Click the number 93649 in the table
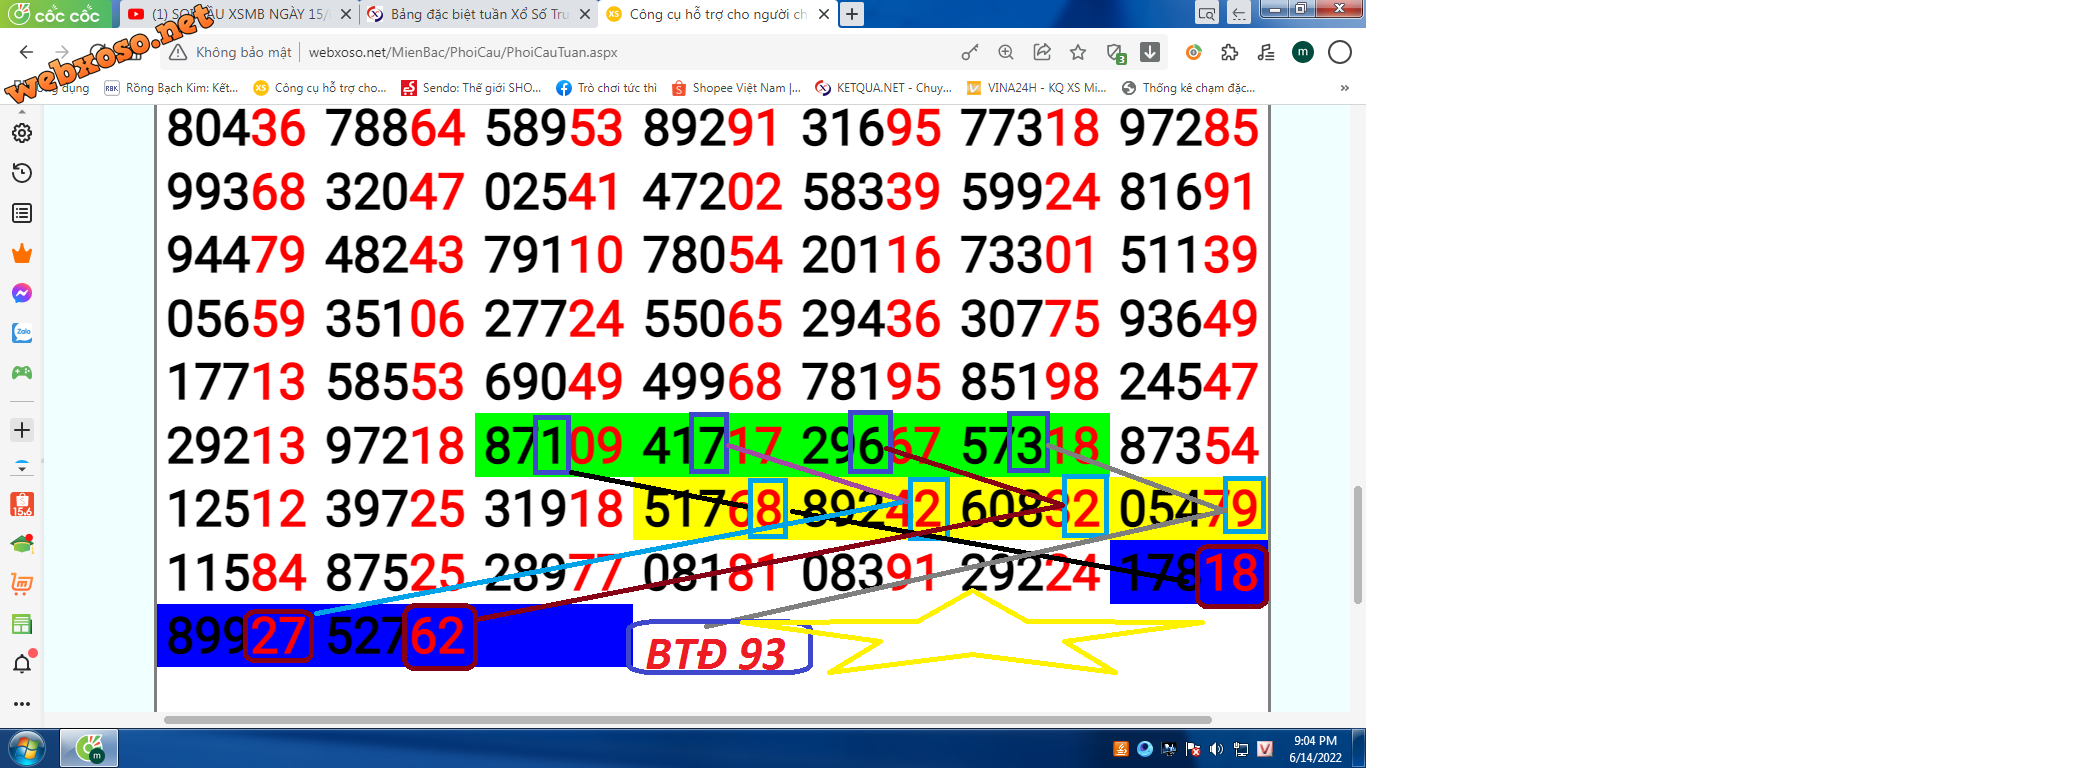The height and width of the screenshot is (768, 2074). pos(1189,320)
